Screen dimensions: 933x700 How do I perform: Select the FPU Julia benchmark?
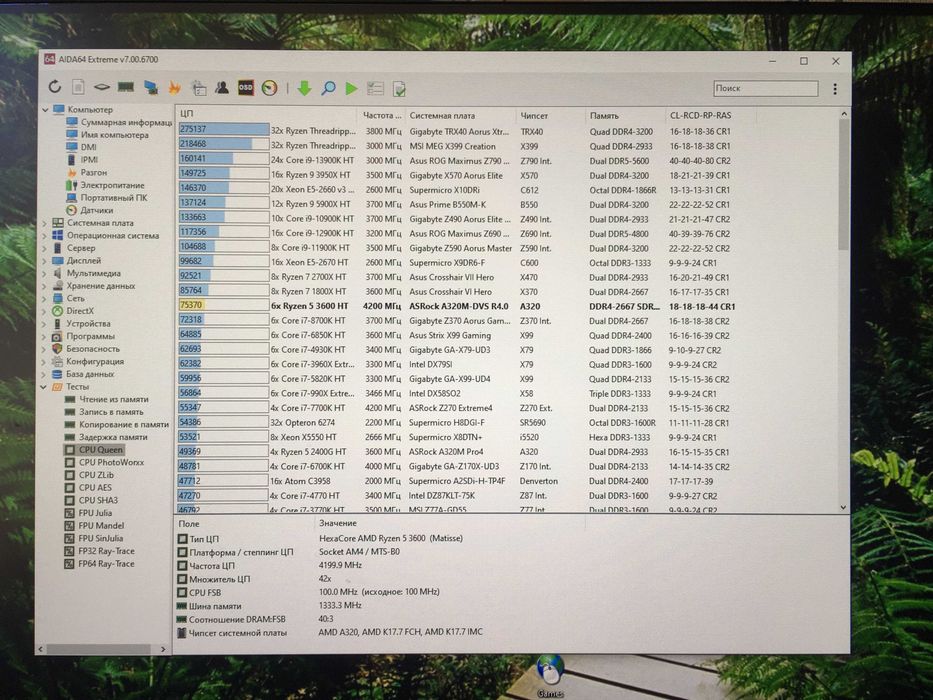[x=95, y=512]
